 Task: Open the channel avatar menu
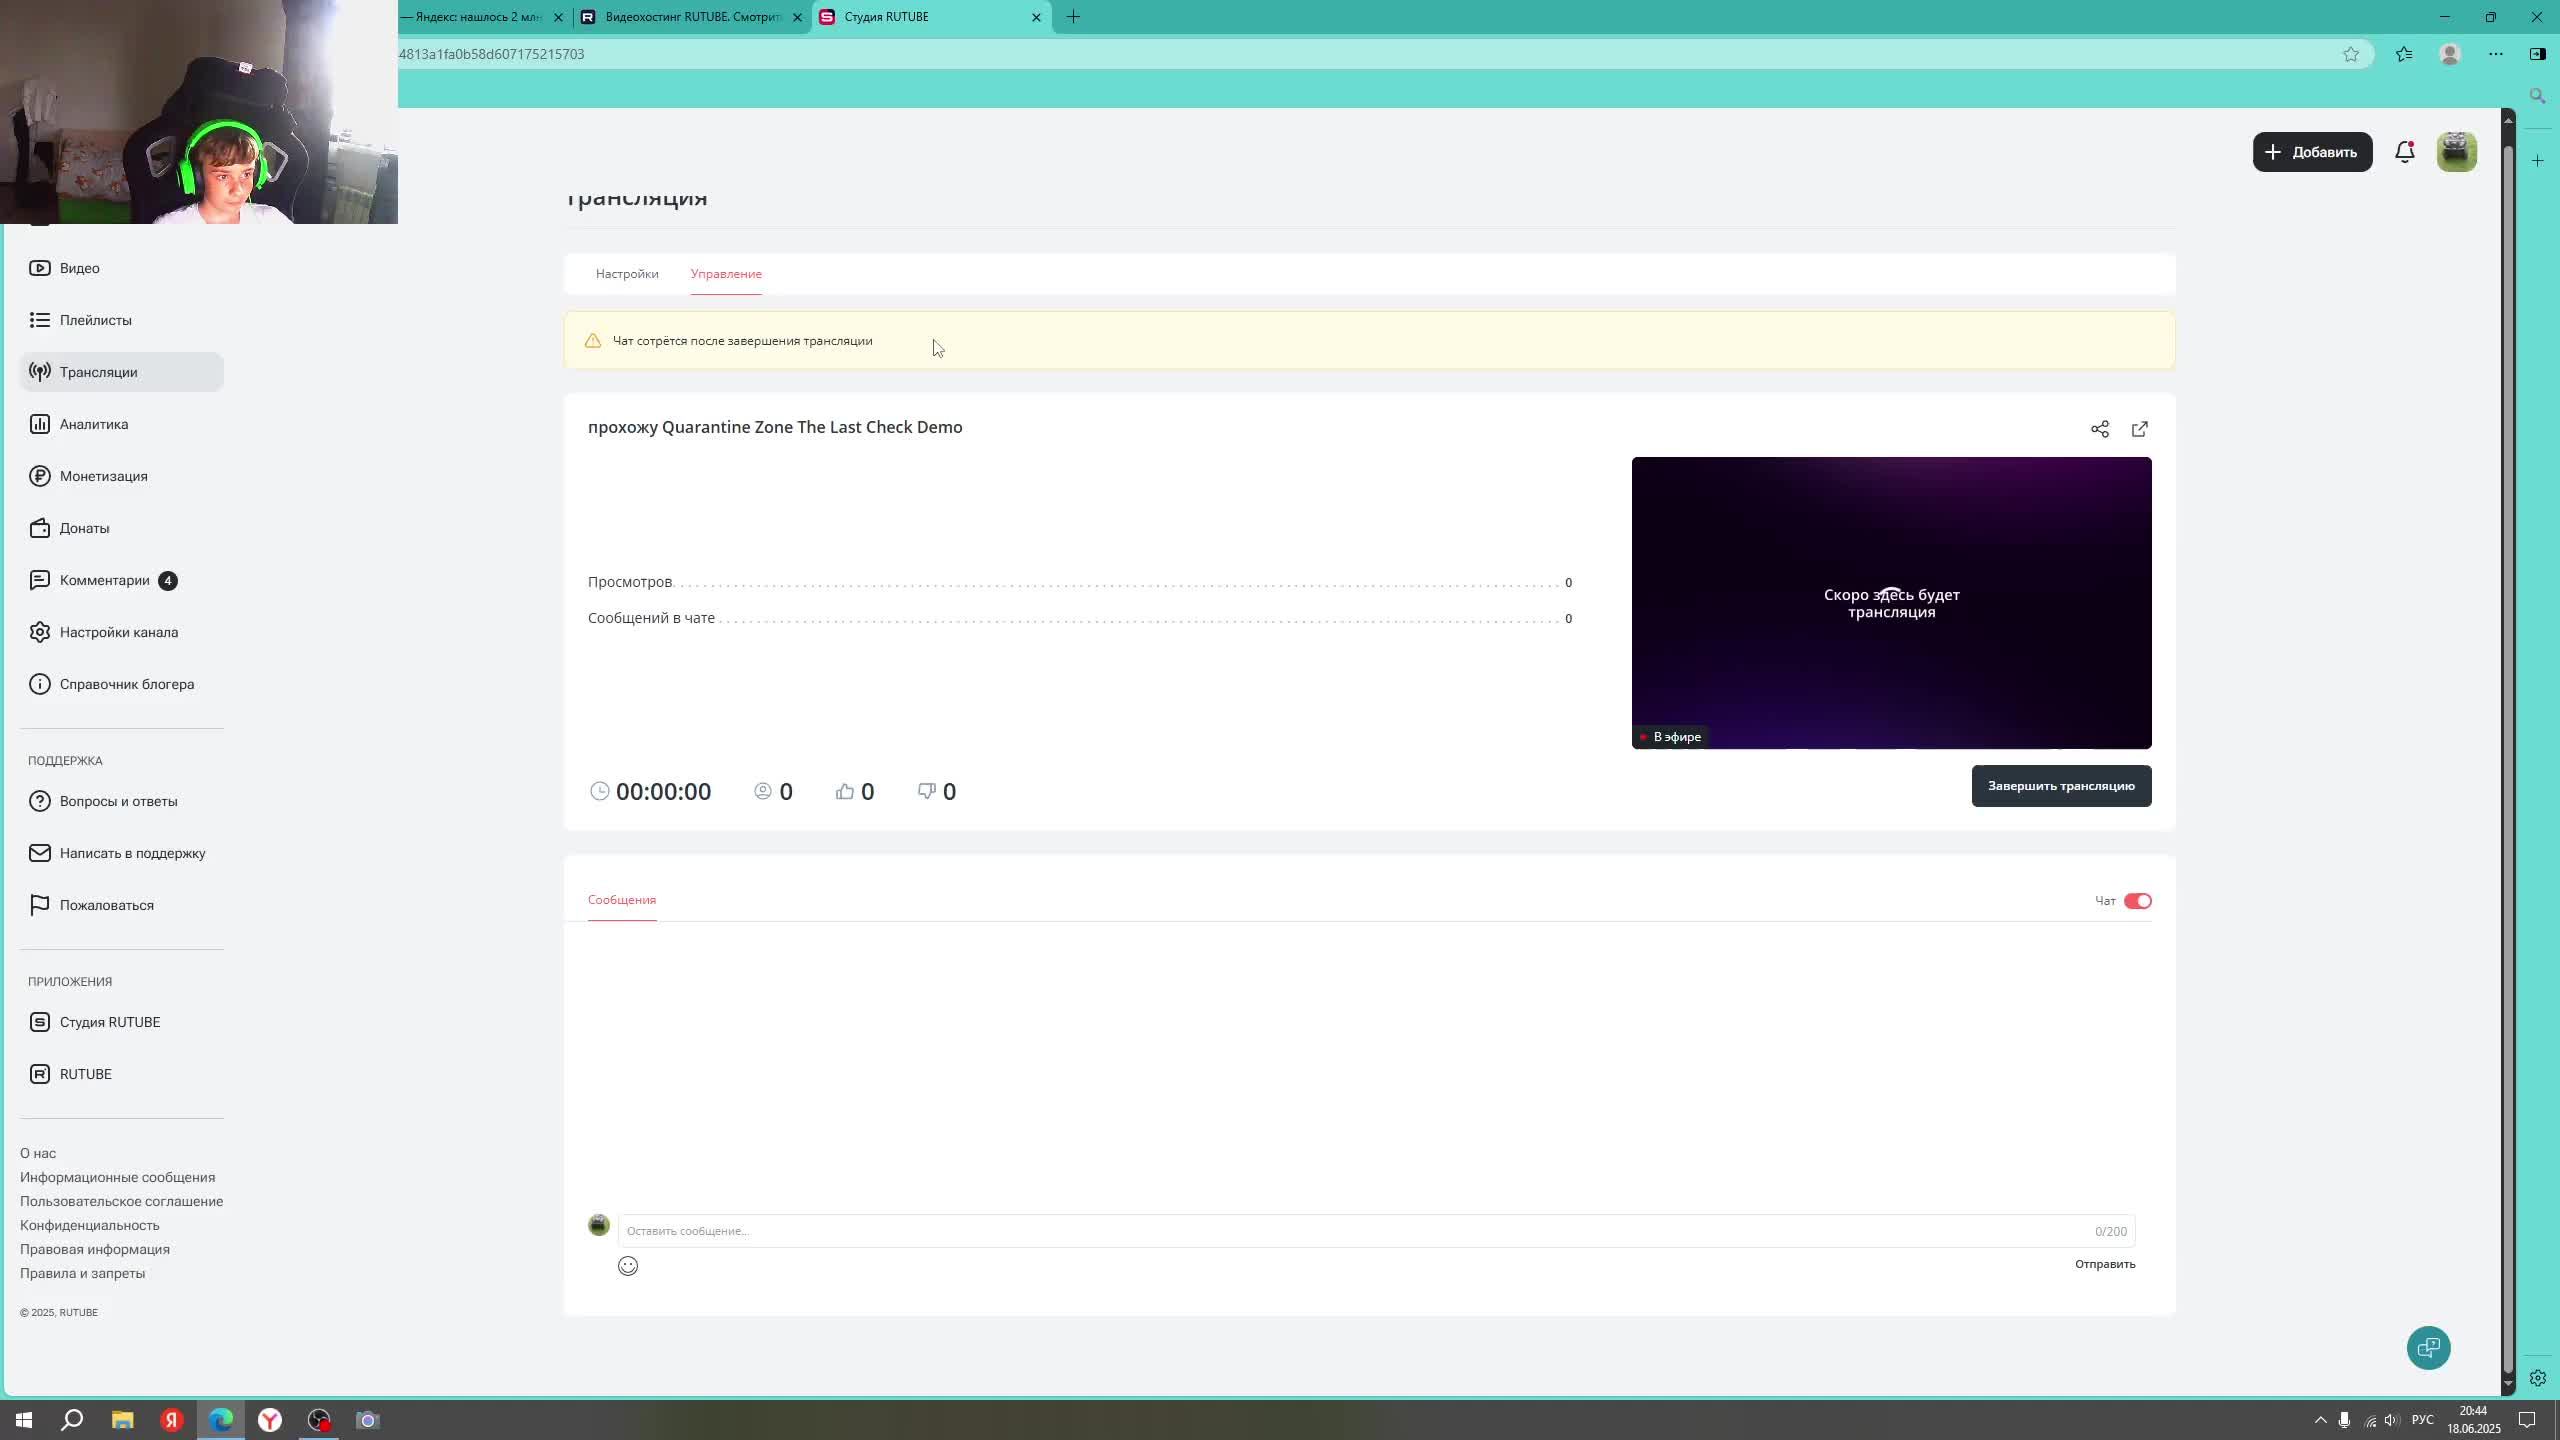[2457, 152]
